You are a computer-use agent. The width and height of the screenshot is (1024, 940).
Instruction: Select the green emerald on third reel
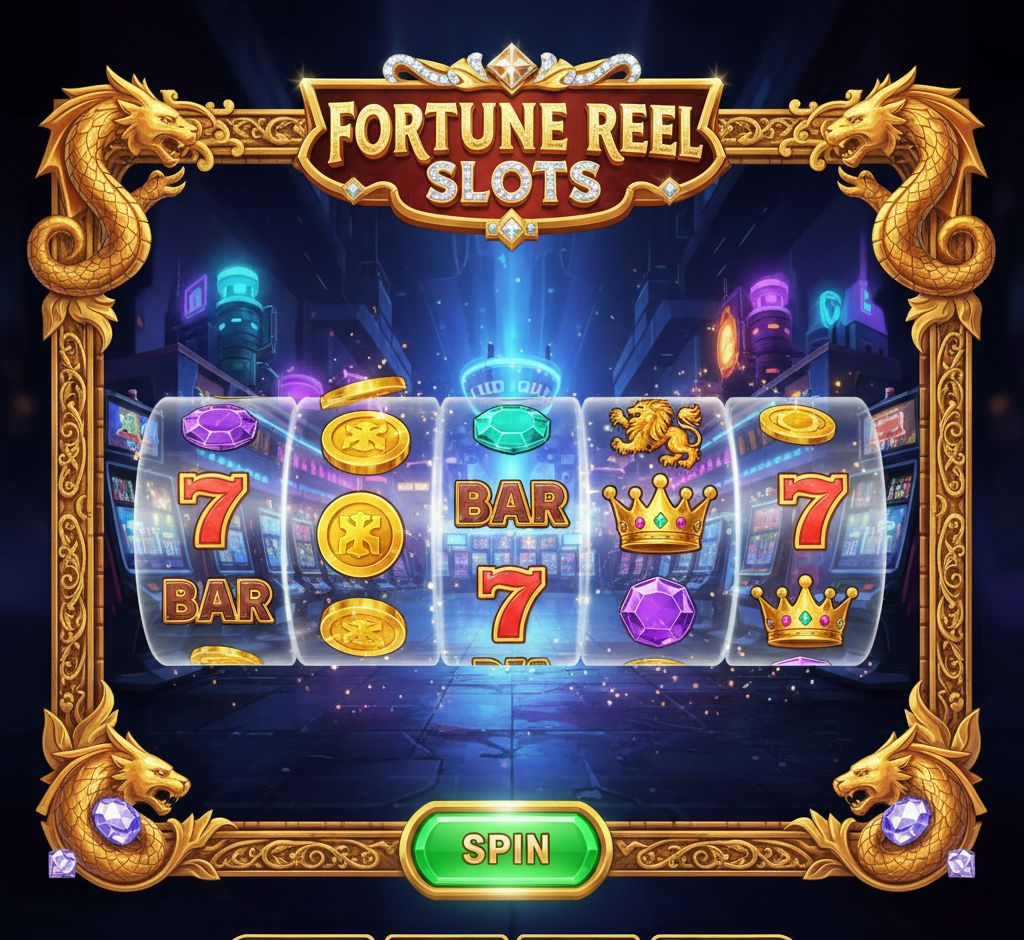511,430
